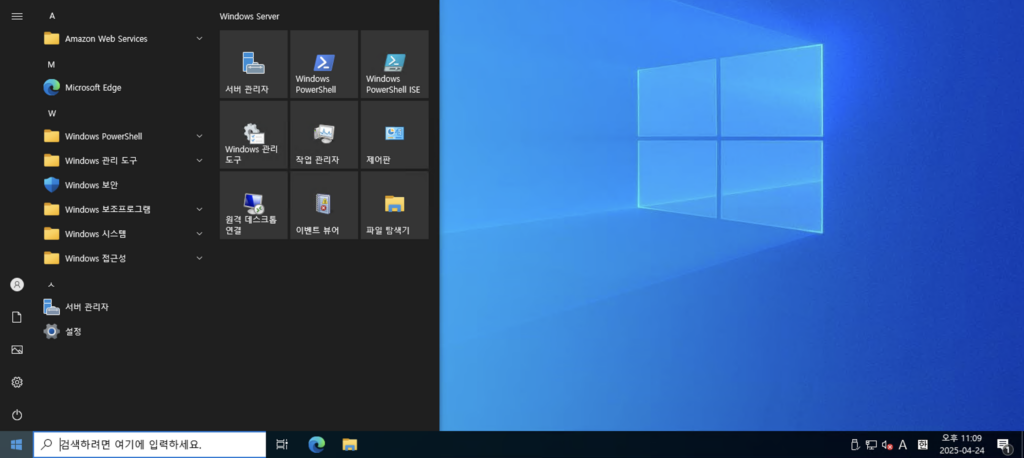
Task: Click the Windows Server group title
Action: [249, 16]
